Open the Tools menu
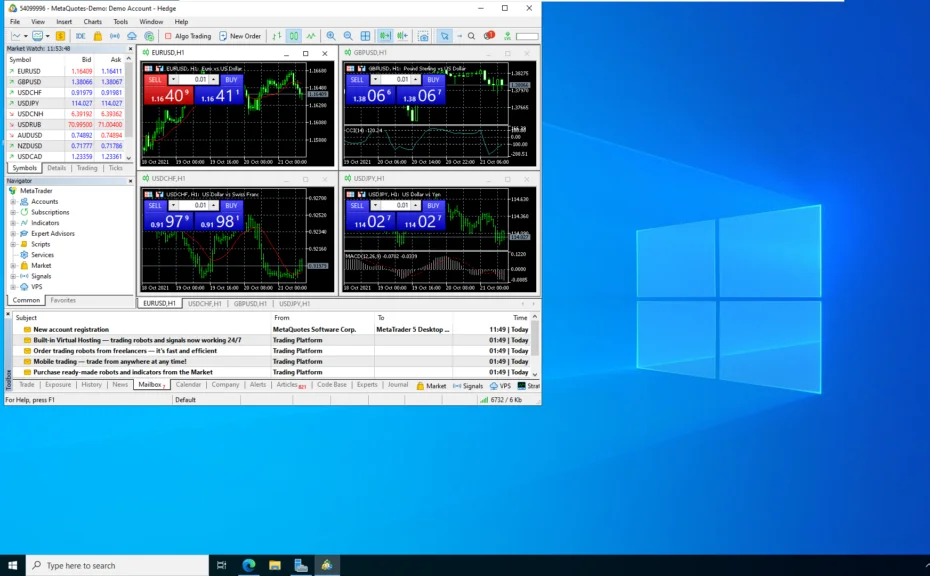This screenshot has width=930, height=576. [x=120, y=21]
